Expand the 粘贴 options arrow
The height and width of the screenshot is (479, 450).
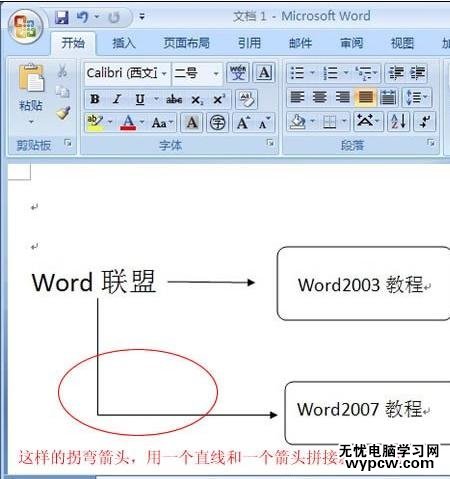point(31,122)
